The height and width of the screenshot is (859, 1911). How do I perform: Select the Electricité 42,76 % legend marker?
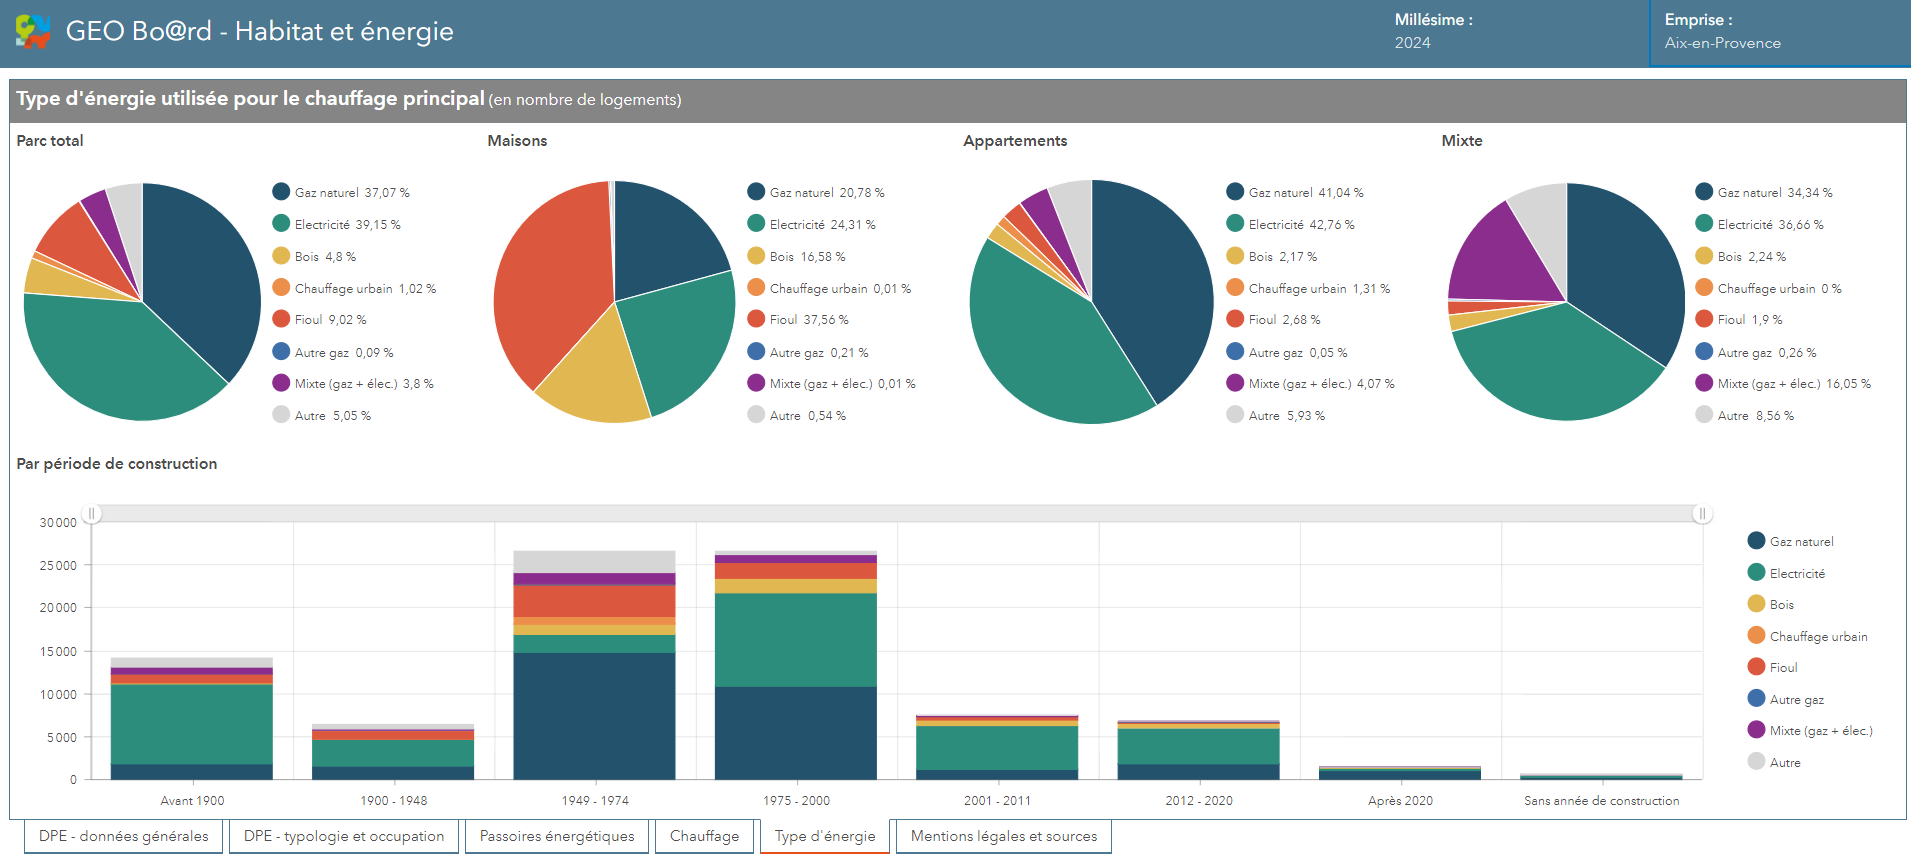click(1235, 224)
